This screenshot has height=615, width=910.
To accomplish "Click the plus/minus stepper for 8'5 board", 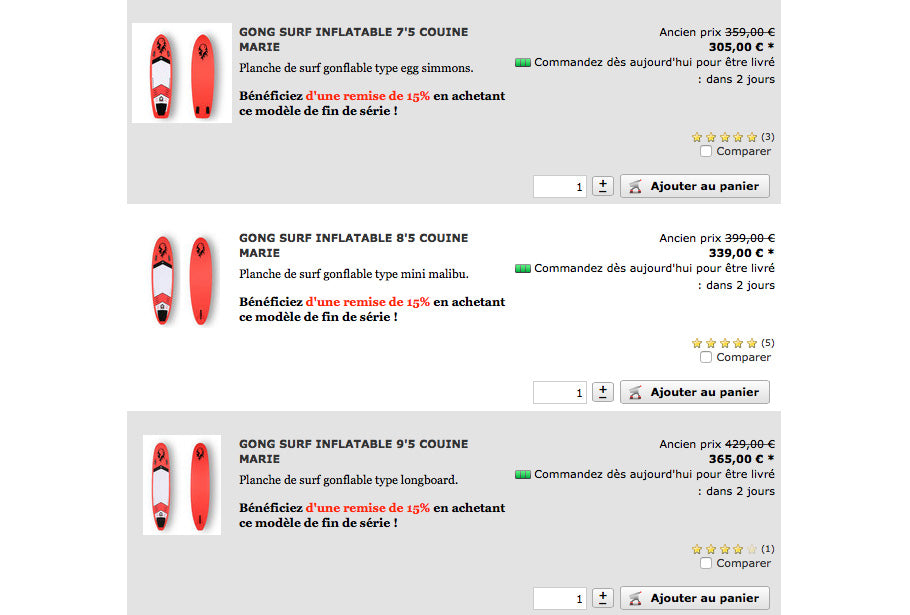I will click(603, 392).
